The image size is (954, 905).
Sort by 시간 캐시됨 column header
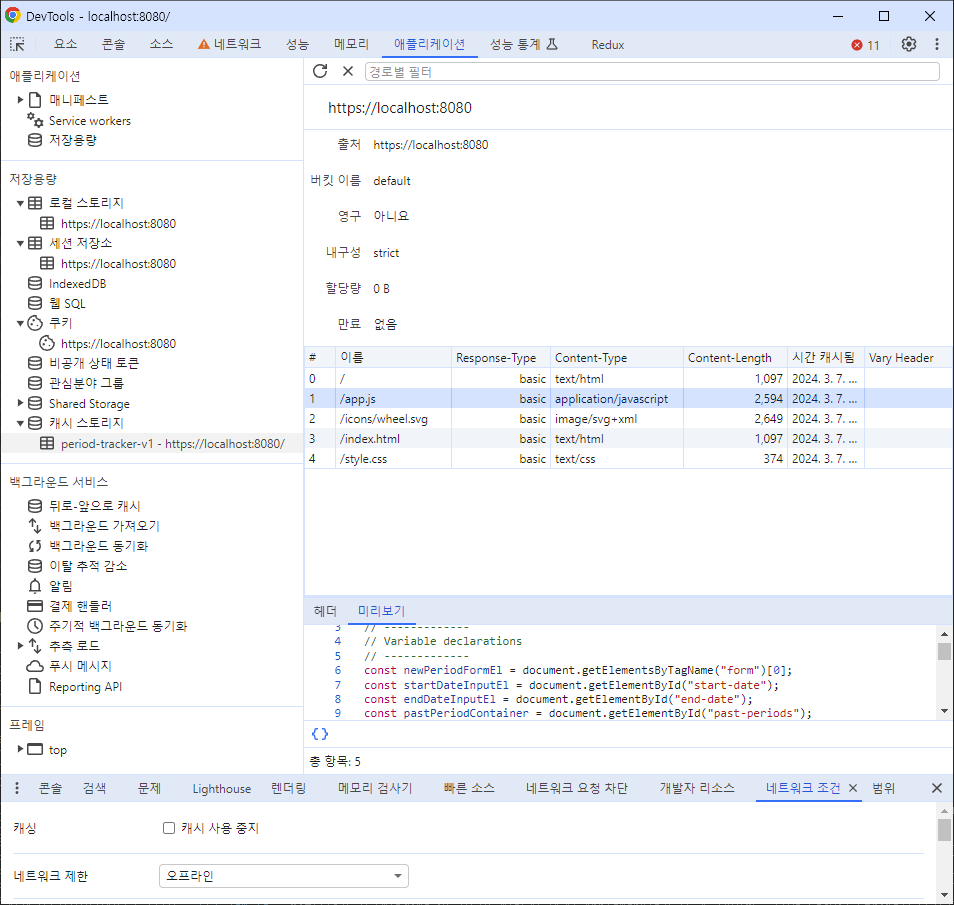tap(826, 358)
